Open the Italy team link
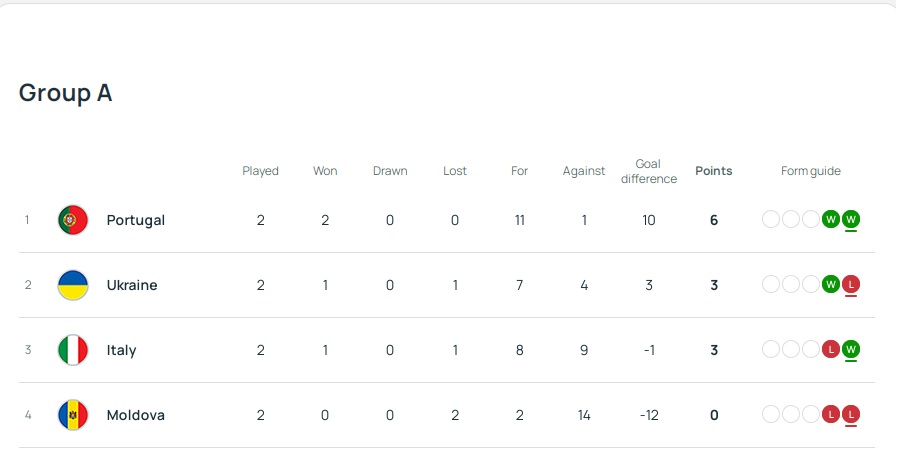The height and width of the screenshot is (450, 898). pos(122,350)
